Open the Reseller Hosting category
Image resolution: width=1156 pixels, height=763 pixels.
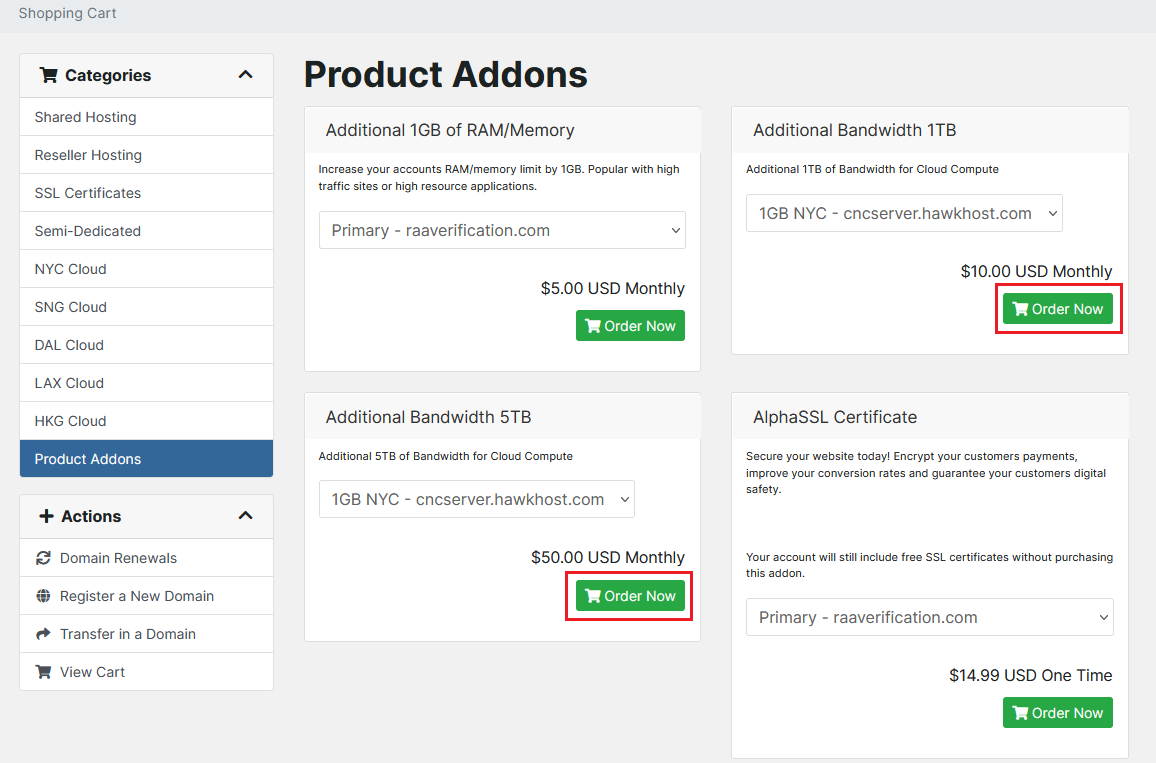88,155
